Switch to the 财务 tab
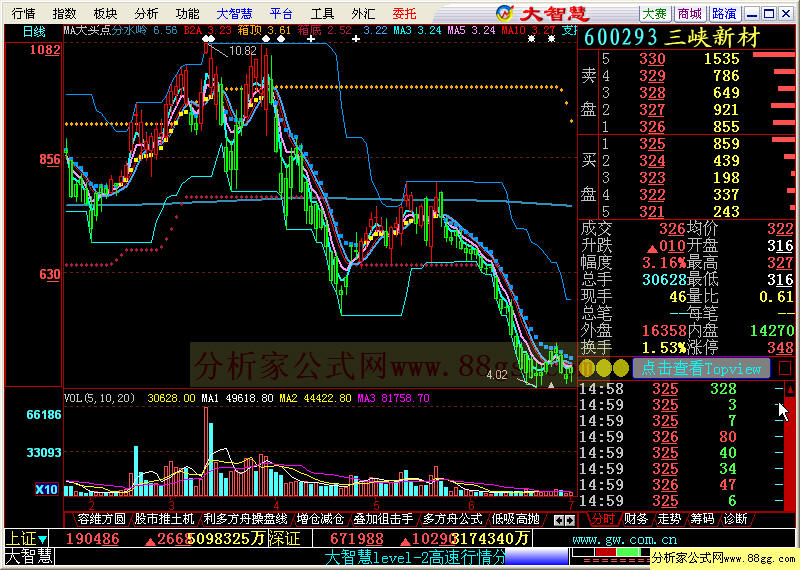Viewport: 800px width, 570px height. (x=636, y=519)
